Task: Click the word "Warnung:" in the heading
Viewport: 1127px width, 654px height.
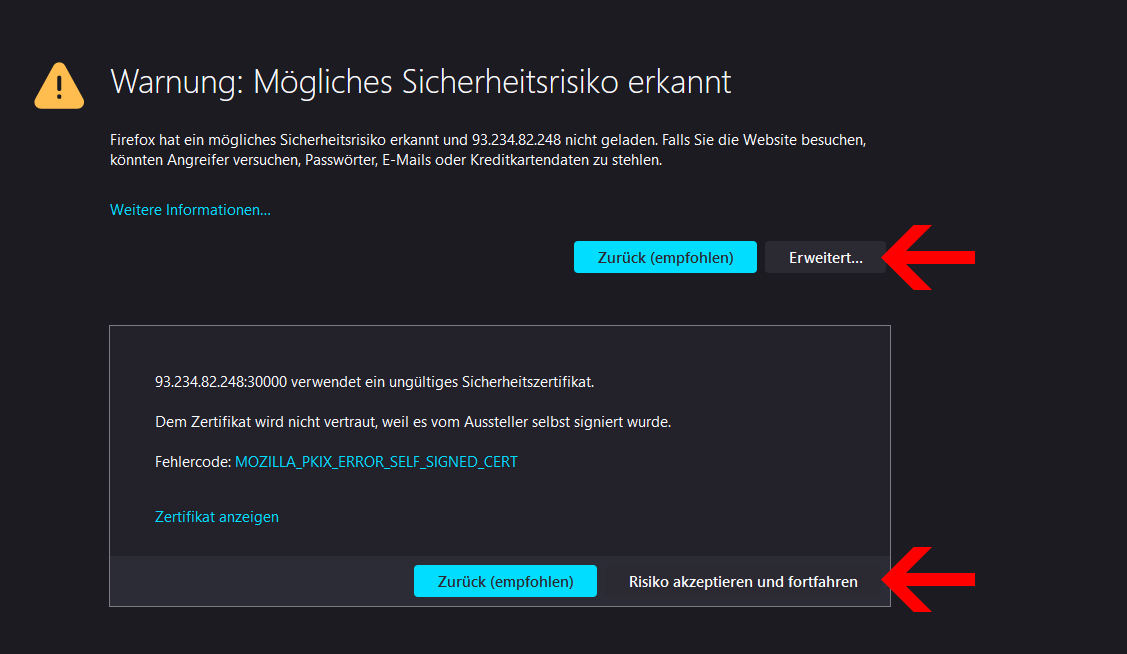Action: tap(176, 82)
